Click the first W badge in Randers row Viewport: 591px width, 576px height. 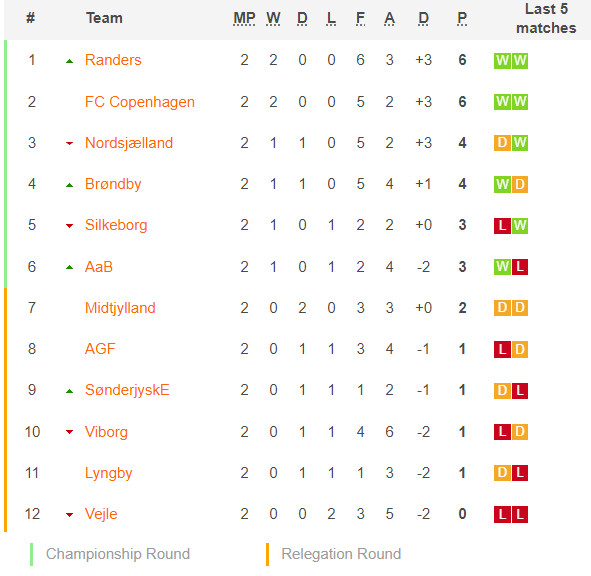502,61
